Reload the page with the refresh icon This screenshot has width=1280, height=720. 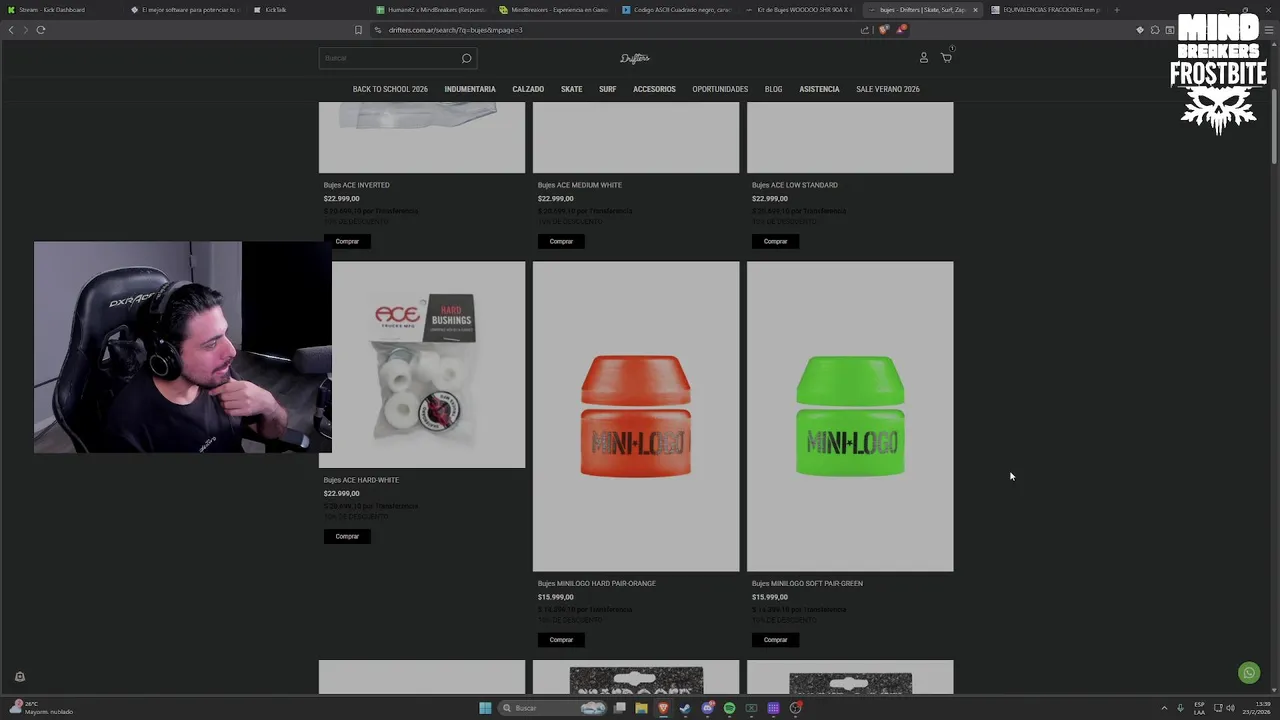[x=41, y=30]
